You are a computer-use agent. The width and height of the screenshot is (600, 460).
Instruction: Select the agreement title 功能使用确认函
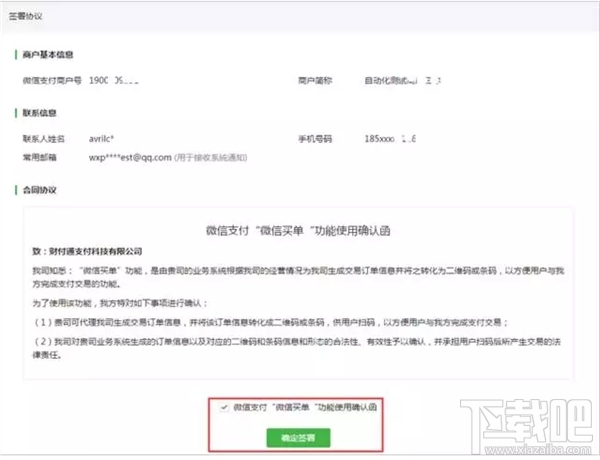click(298, 231)
